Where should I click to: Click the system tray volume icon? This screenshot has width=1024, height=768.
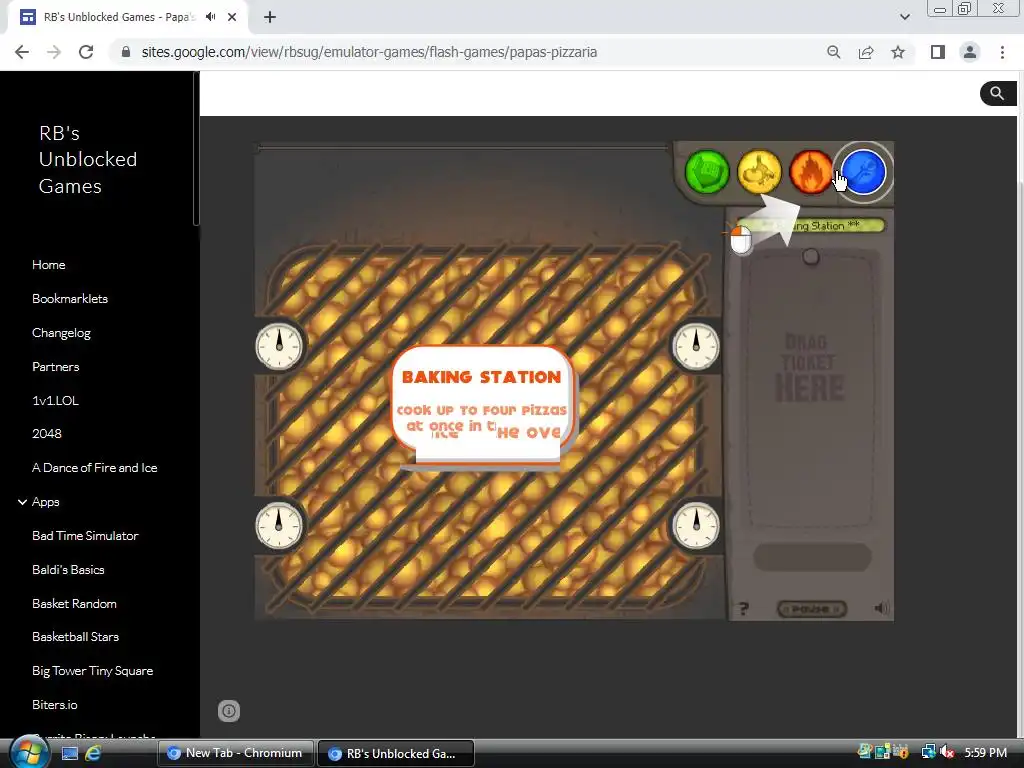tap(947, 752)
